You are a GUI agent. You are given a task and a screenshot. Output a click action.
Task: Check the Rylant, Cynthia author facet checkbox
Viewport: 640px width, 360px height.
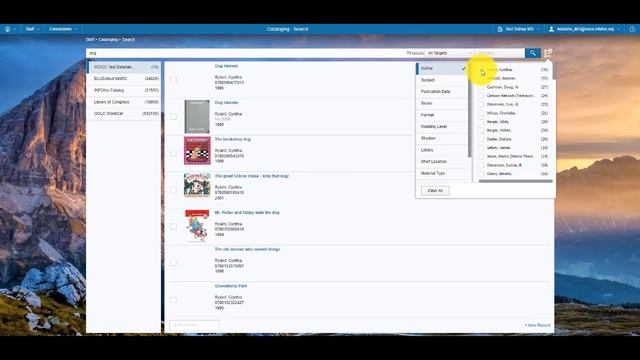click(481, 70)
